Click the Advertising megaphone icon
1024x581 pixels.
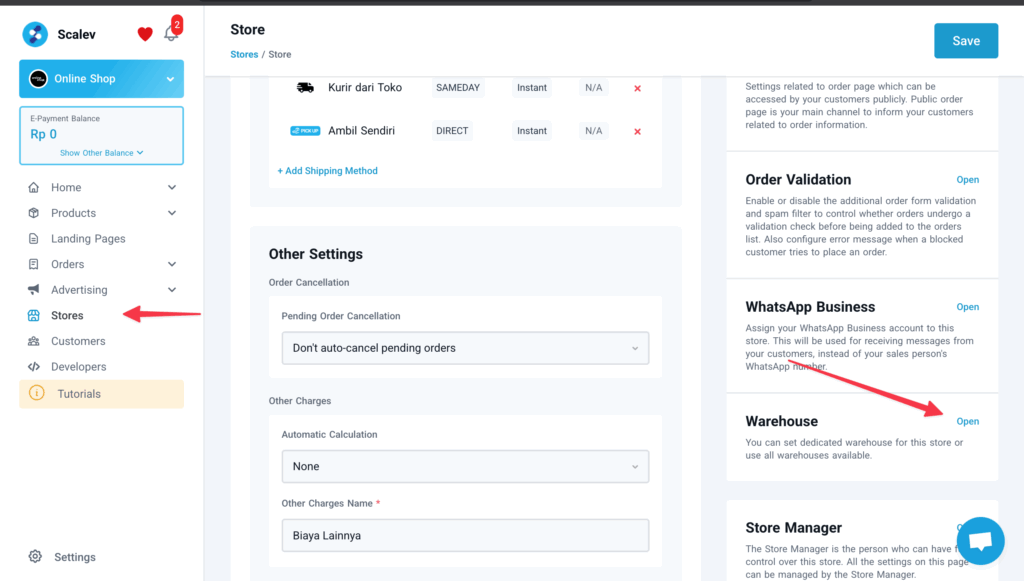click(34, 290)
